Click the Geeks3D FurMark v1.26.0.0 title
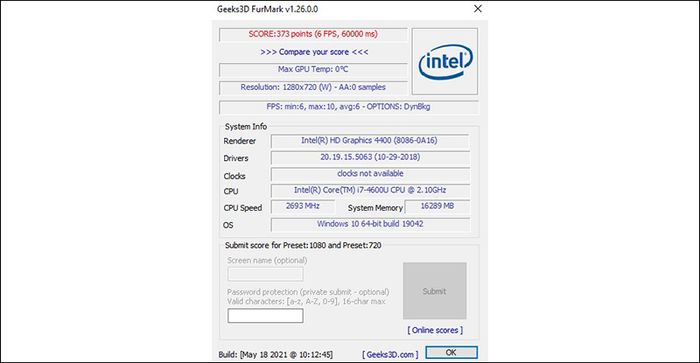This screenshot has height=363, width=700. pyautogui.click(x=267, y=9)
